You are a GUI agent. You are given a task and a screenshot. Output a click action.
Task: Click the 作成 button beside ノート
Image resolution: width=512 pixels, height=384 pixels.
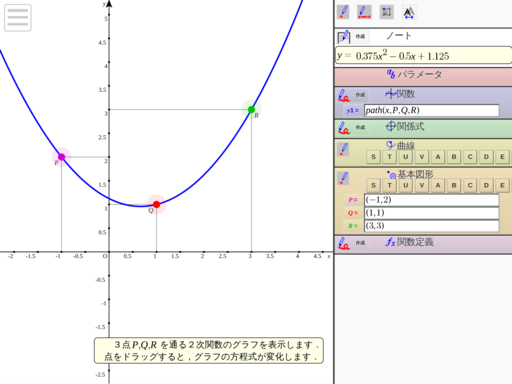click(x=360, y=36)
